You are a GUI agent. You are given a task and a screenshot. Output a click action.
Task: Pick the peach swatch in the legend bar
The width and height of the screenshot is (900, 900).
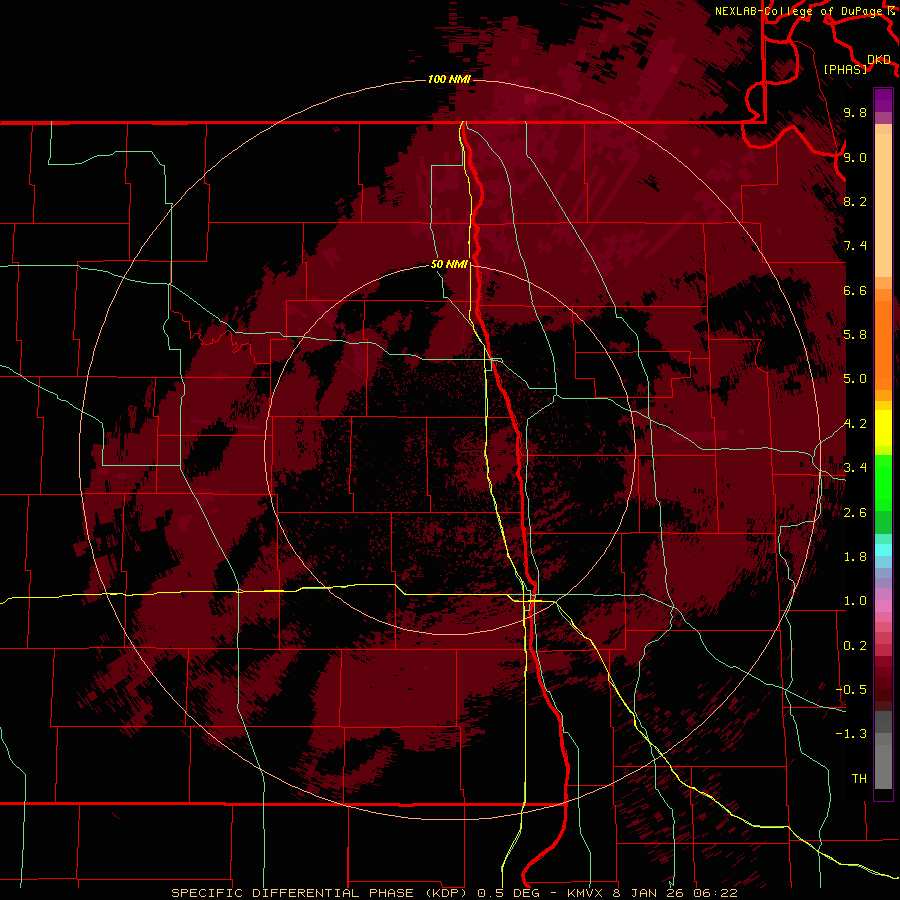point(883,205)
